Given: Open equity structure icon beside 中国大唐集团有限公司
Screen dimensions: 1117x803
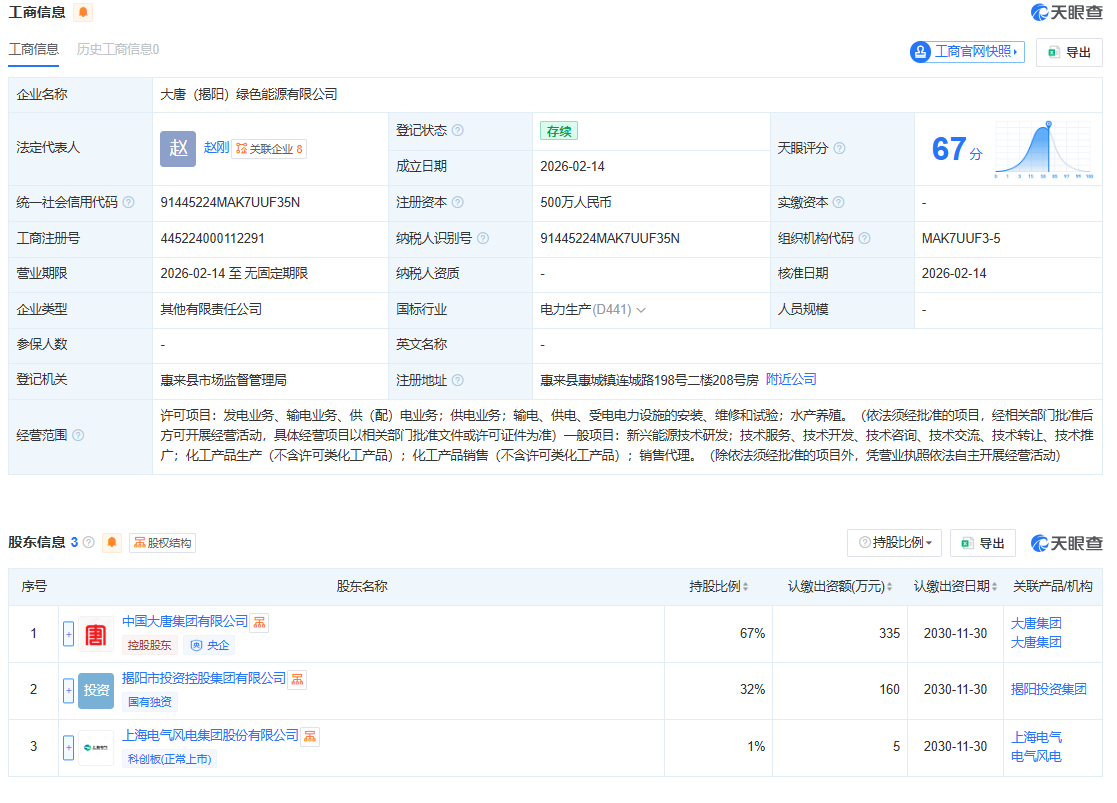Looking at the screenshot, I should coord(259,622).
